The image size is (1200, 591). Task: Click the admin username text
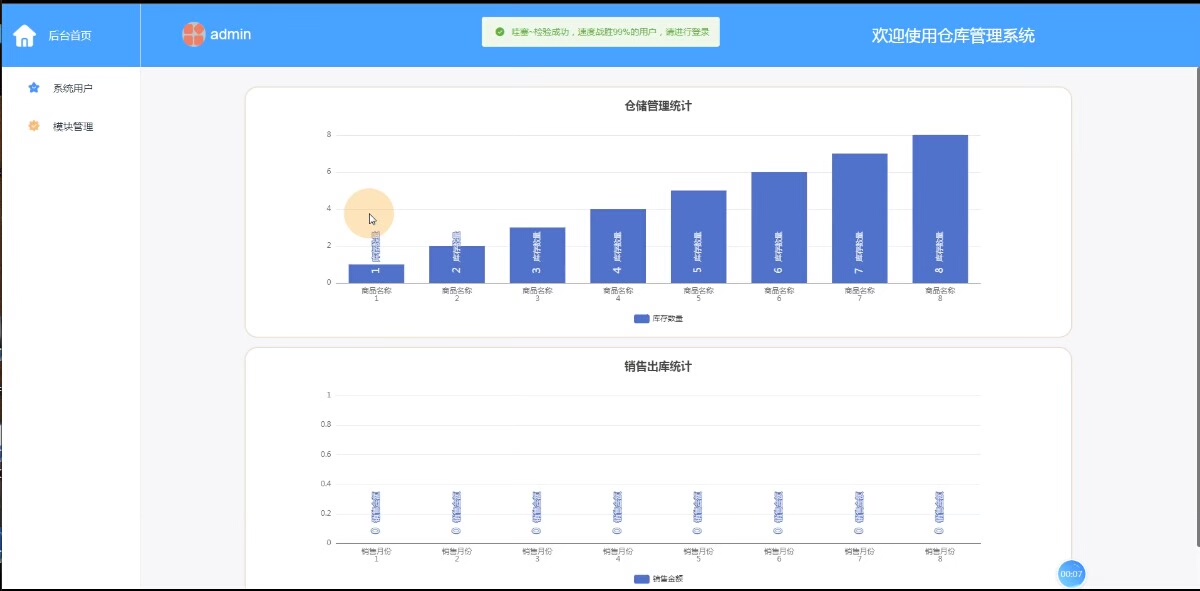230,34
